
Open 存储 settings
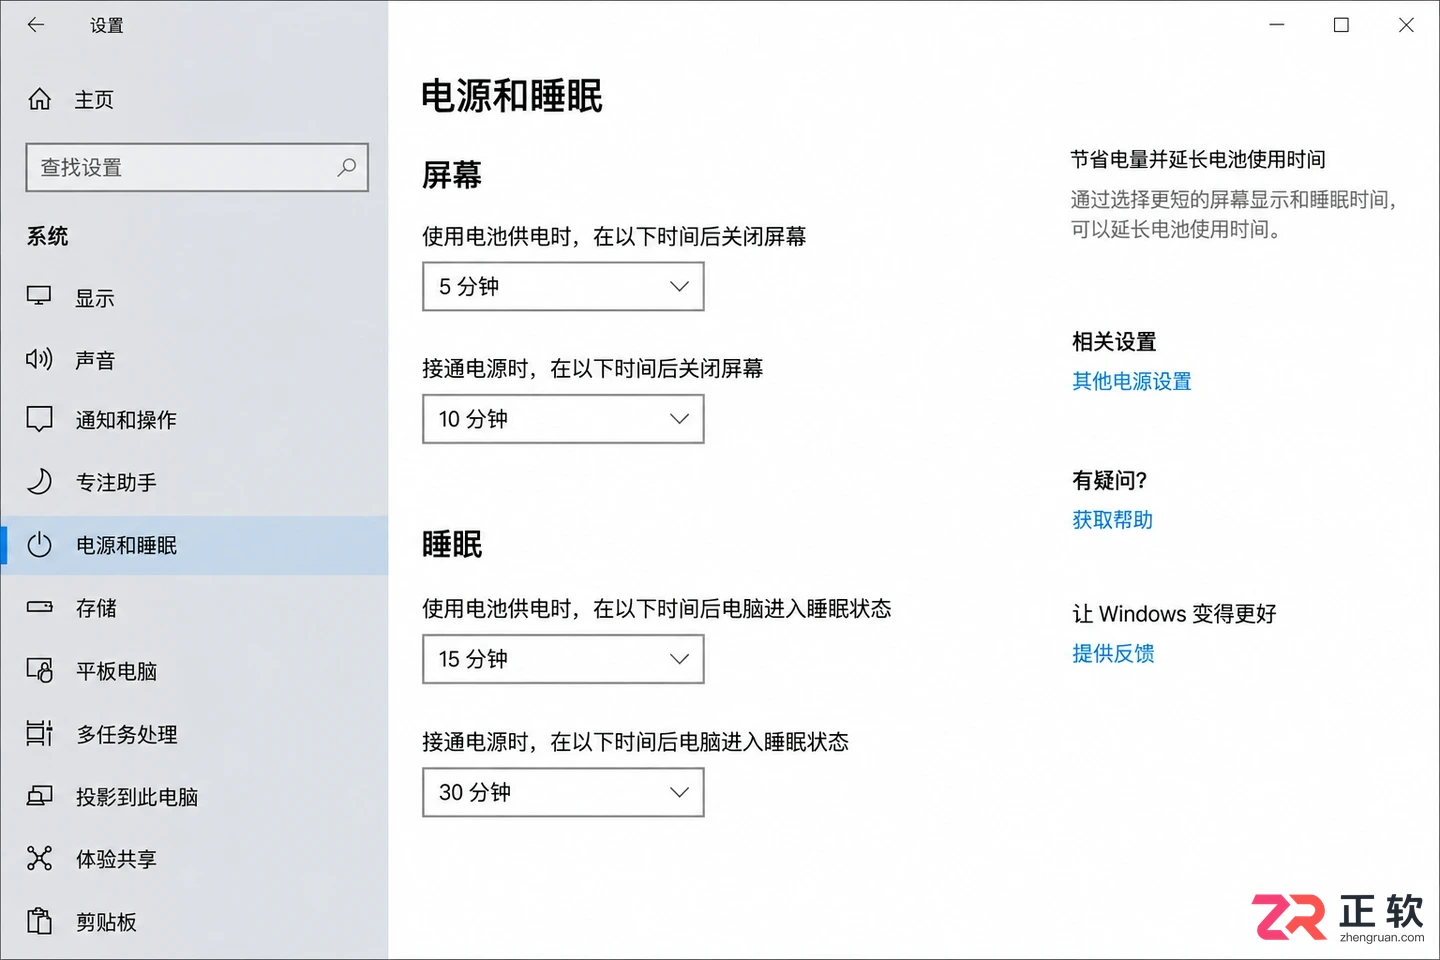(x=194, y=608)
